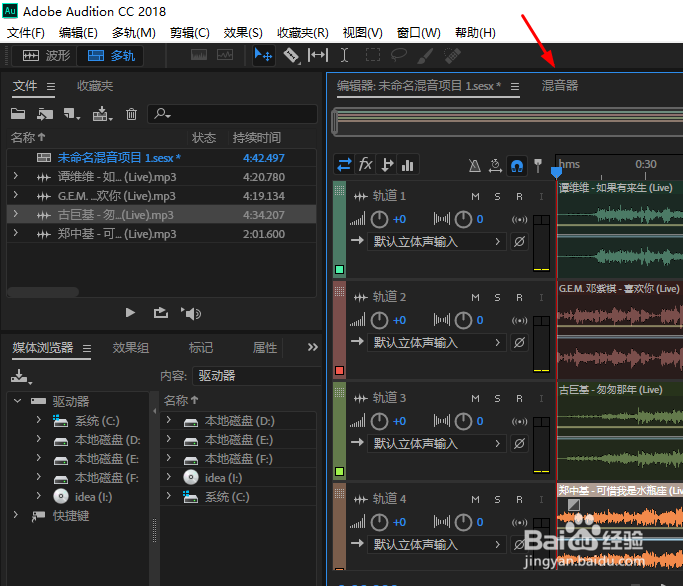Toggle snapping magnet icon
The image size is (683, 586).
click(517, 166)
